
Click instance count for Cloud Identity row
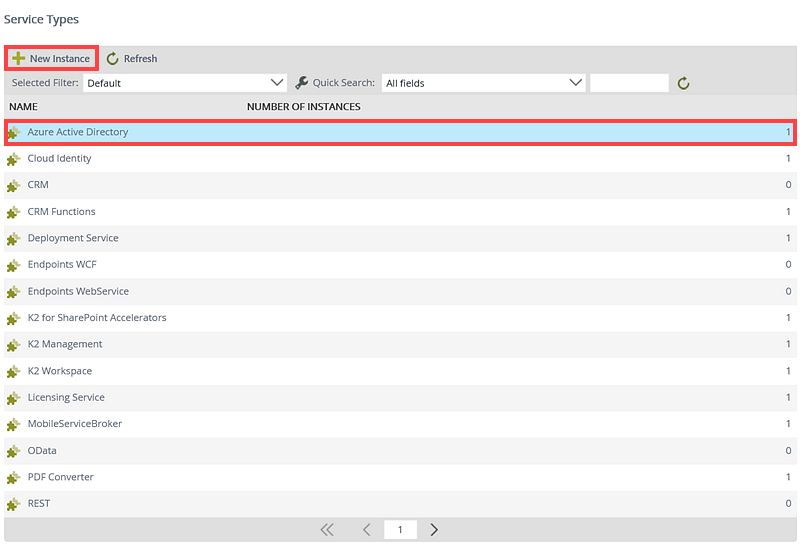788,159
